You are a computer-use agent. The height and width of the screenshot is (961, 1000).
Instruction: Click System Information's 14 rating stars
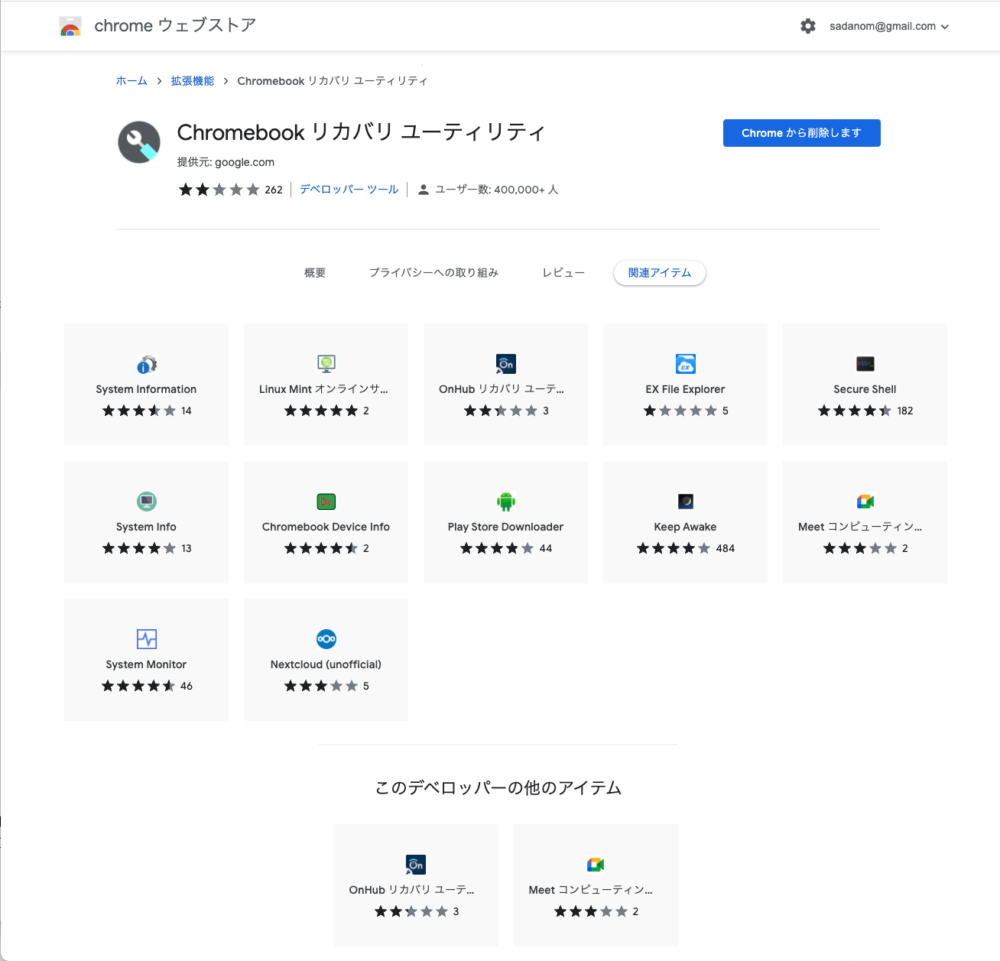coord(138,411)
